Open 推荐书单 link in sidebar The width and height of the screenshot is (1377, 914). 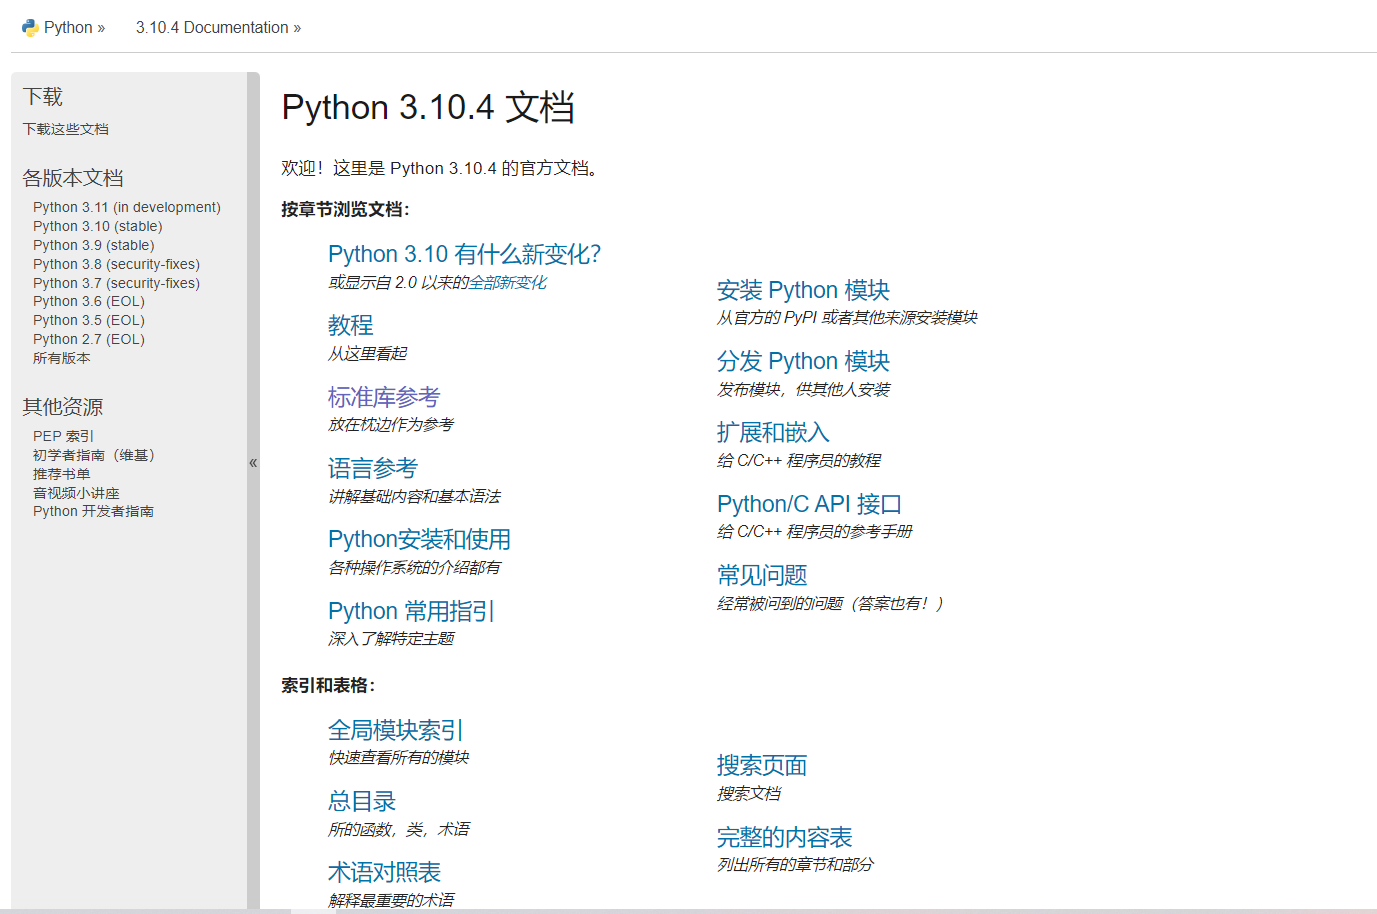[x=62, y=474]
